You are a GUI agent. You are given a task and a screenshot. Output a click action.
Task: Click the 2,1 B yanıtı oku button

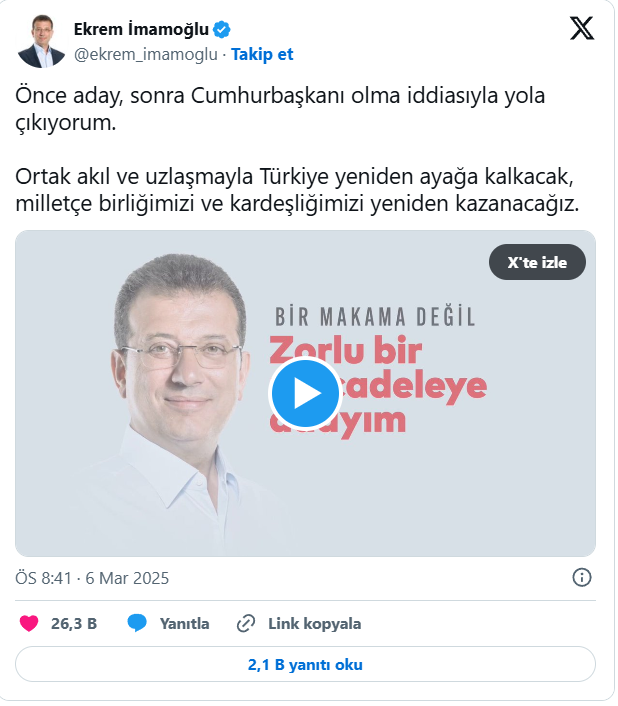pyautogui.click(x=305, y=664)
